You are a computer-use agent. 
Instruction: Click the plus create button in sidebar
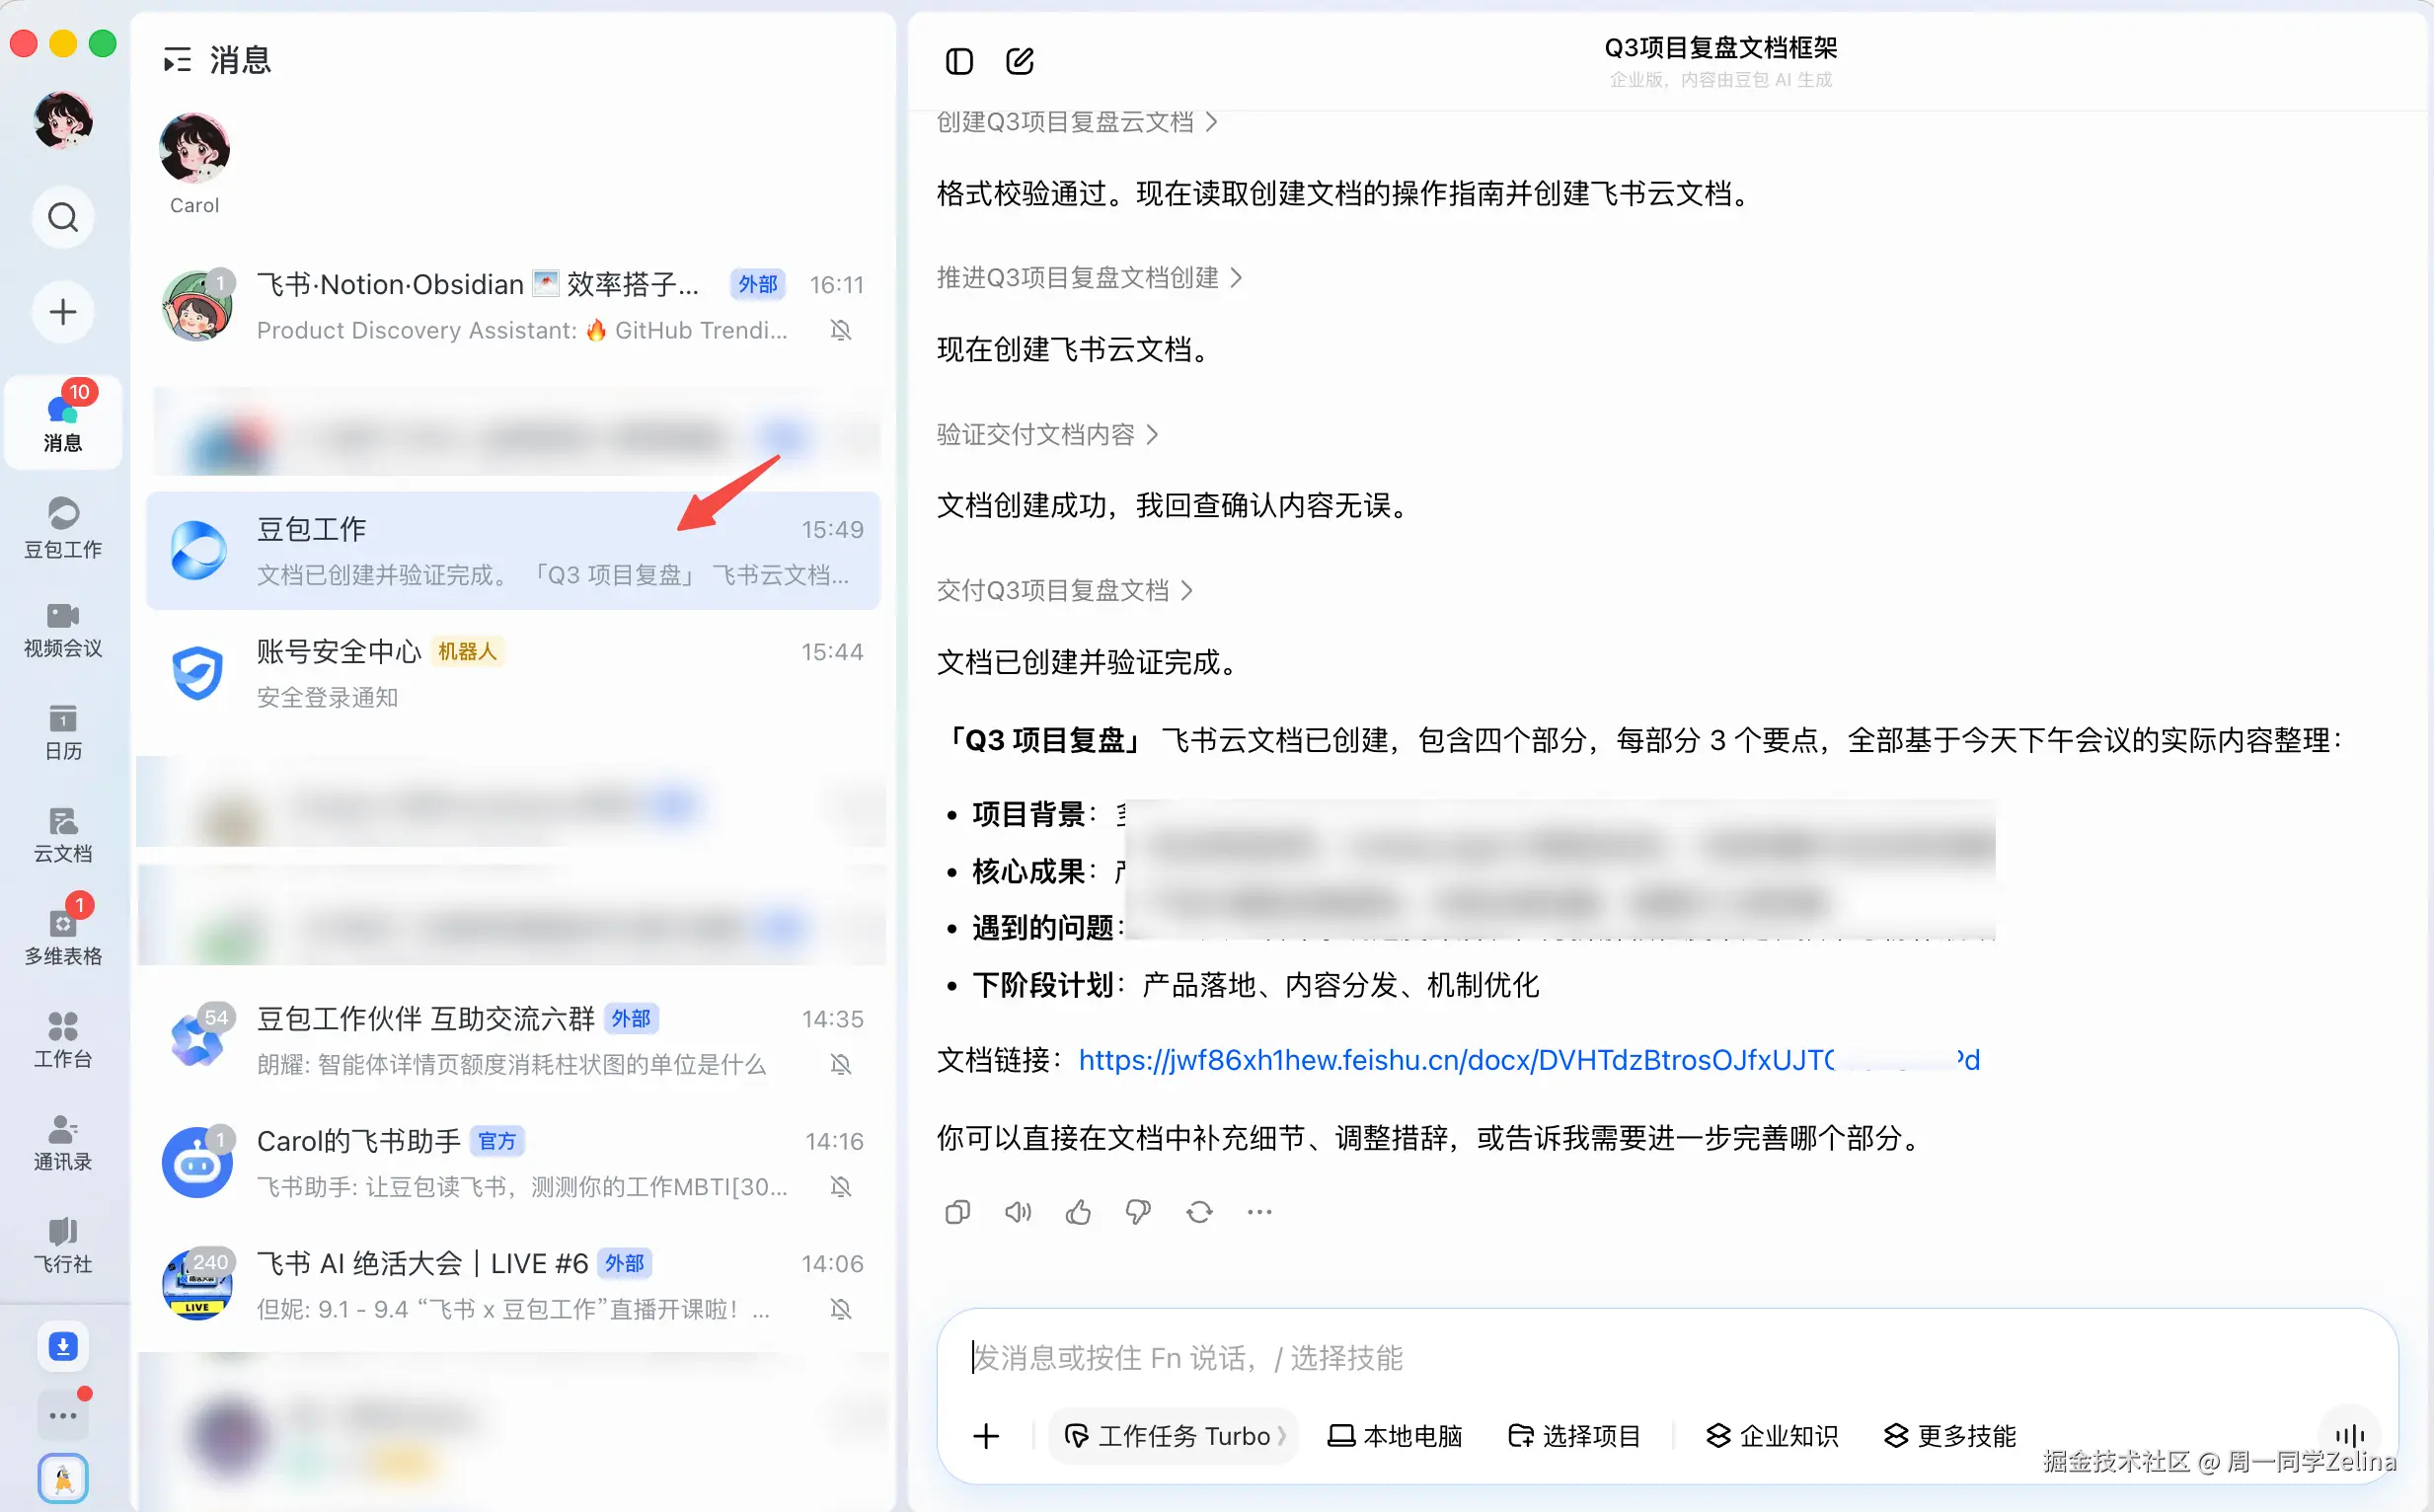tap(63, 312)
